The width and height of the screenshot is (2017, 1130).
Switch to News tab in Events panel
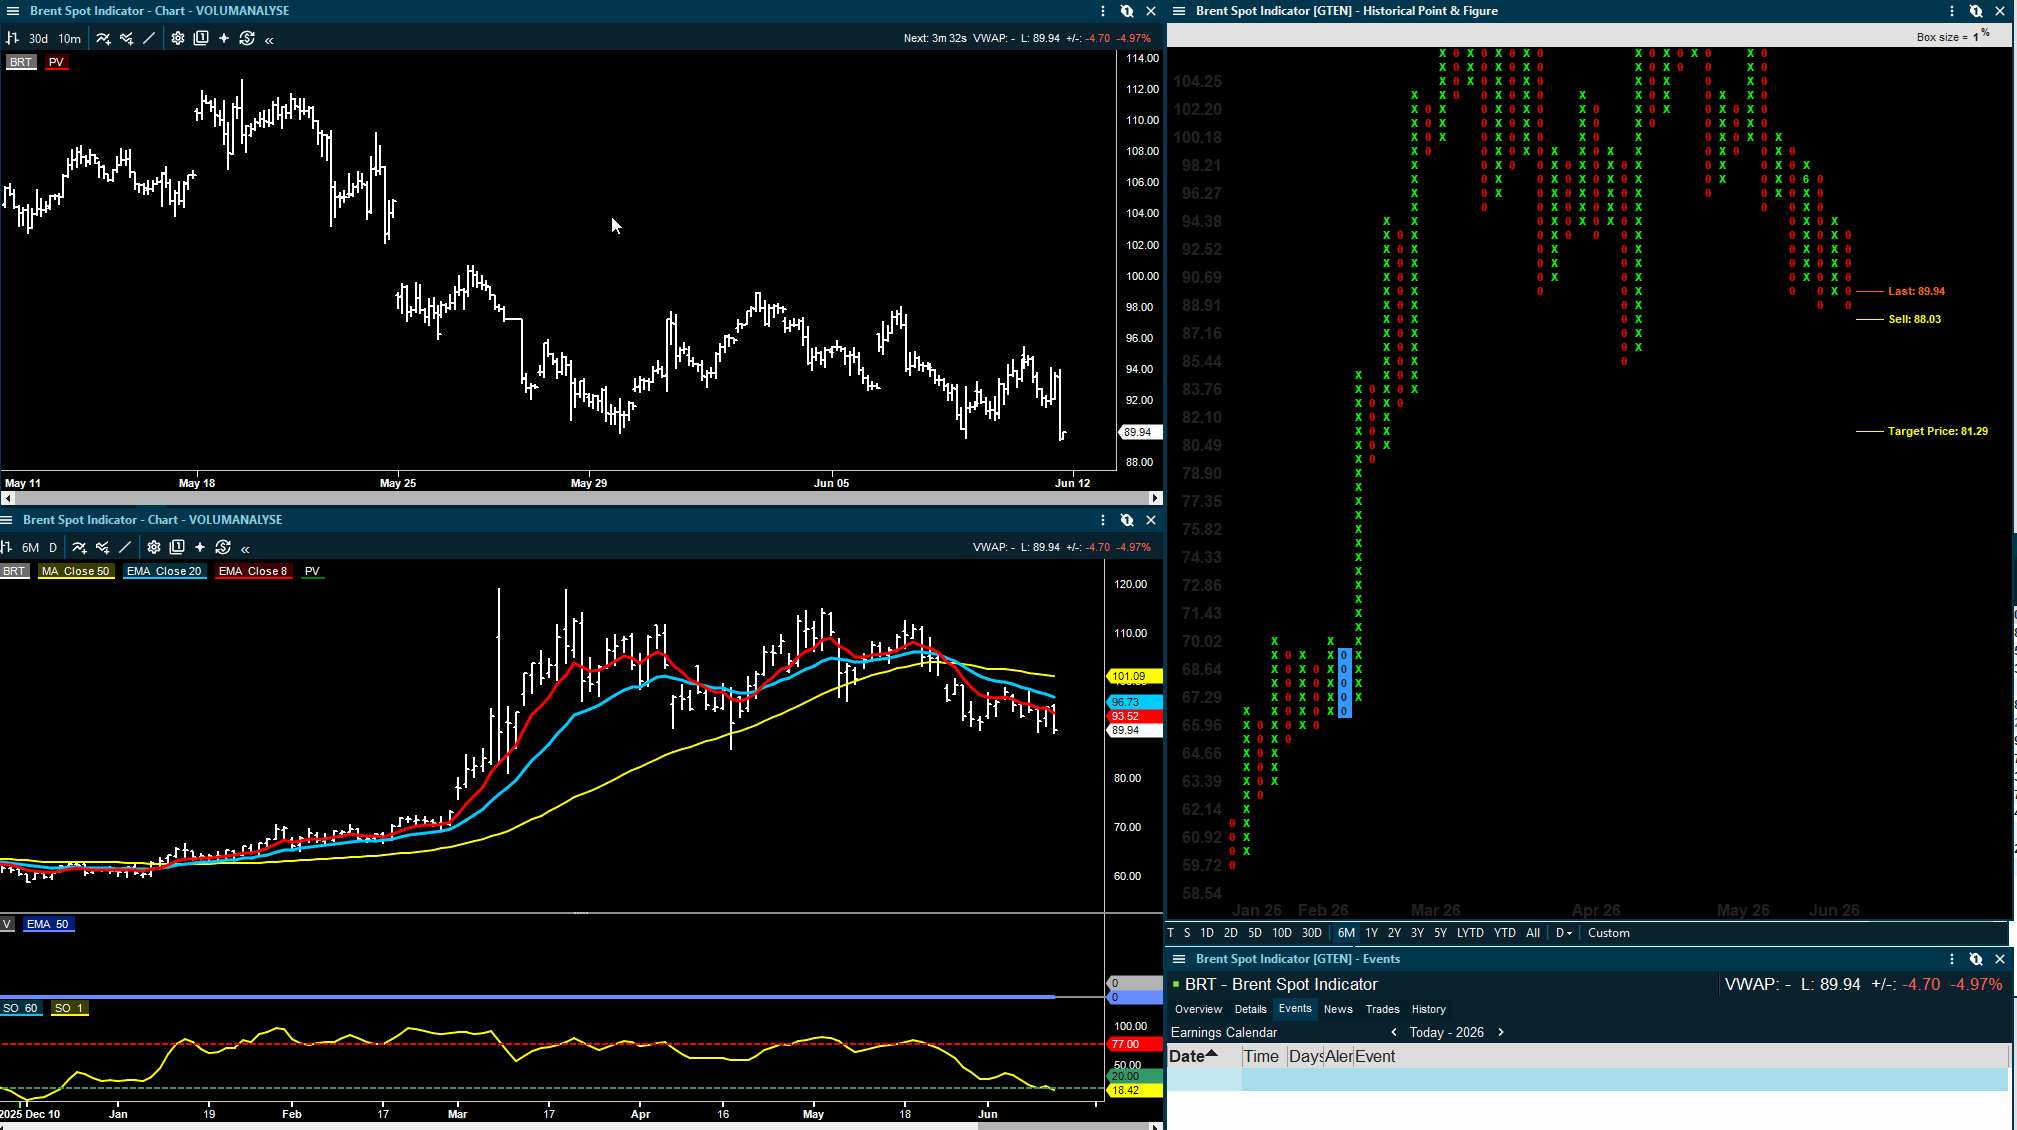(1338, 1009)
